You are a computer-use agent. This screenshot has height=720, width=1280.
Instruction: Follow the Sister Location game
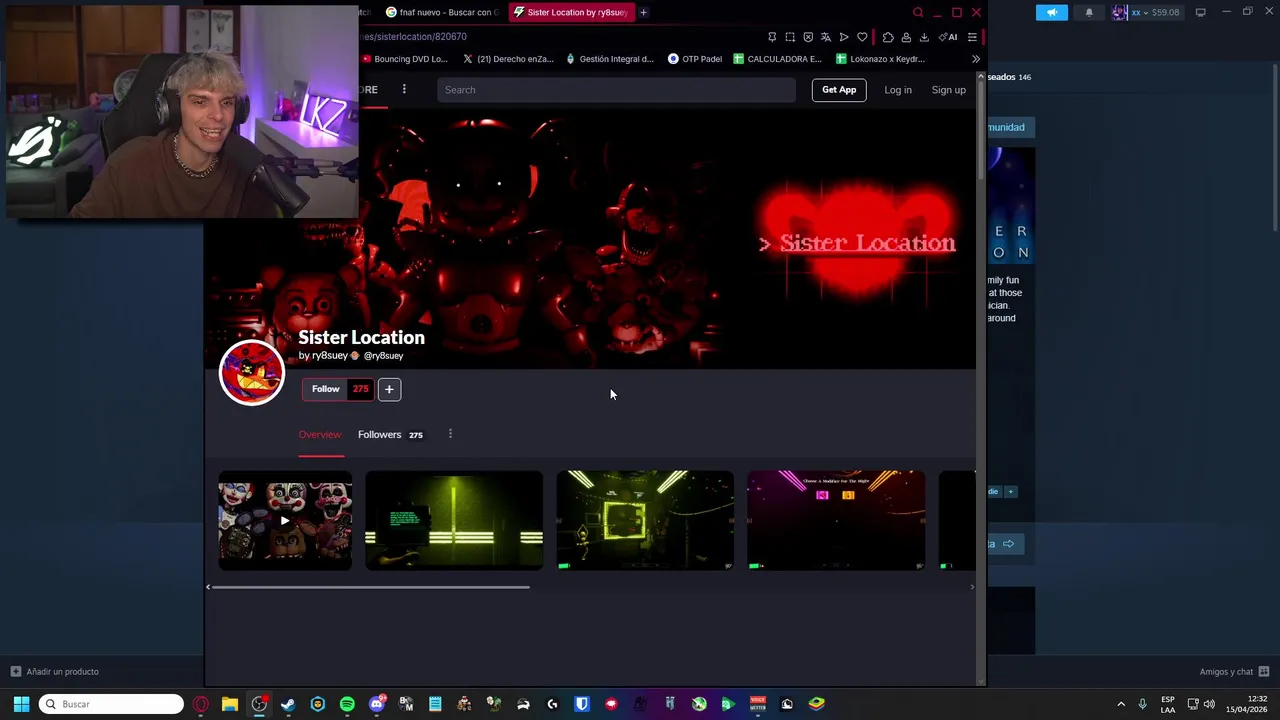(x=325, y=389)
